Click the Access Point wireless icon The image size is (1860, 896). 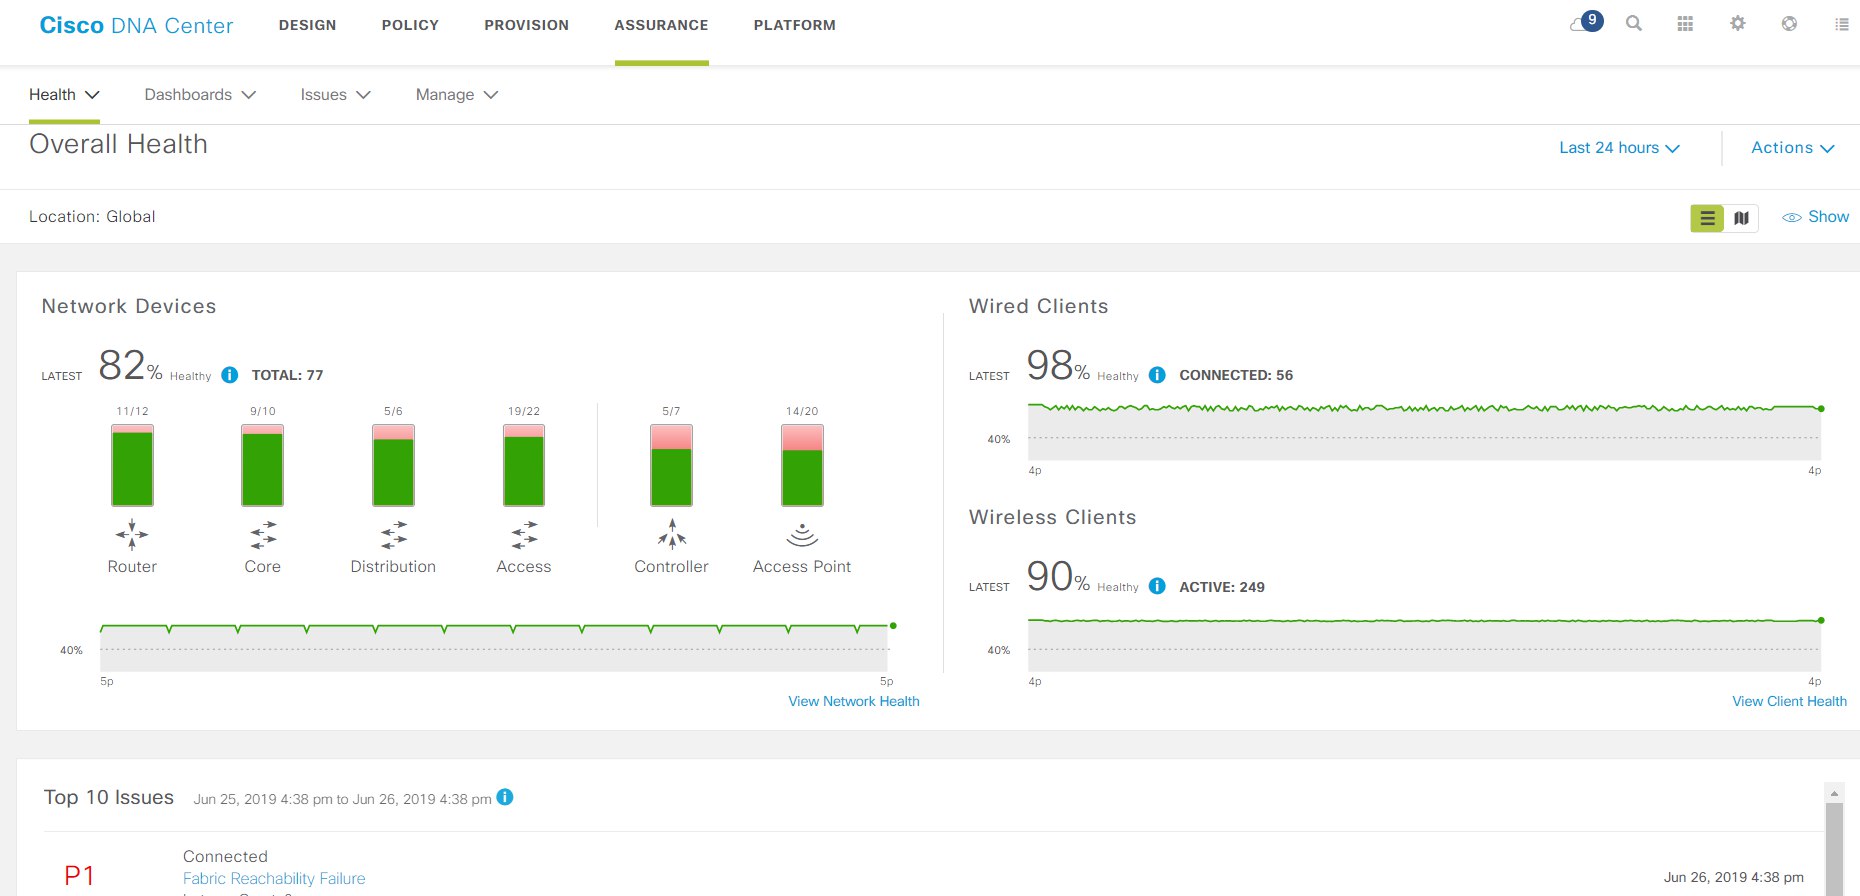pos(802,535)
